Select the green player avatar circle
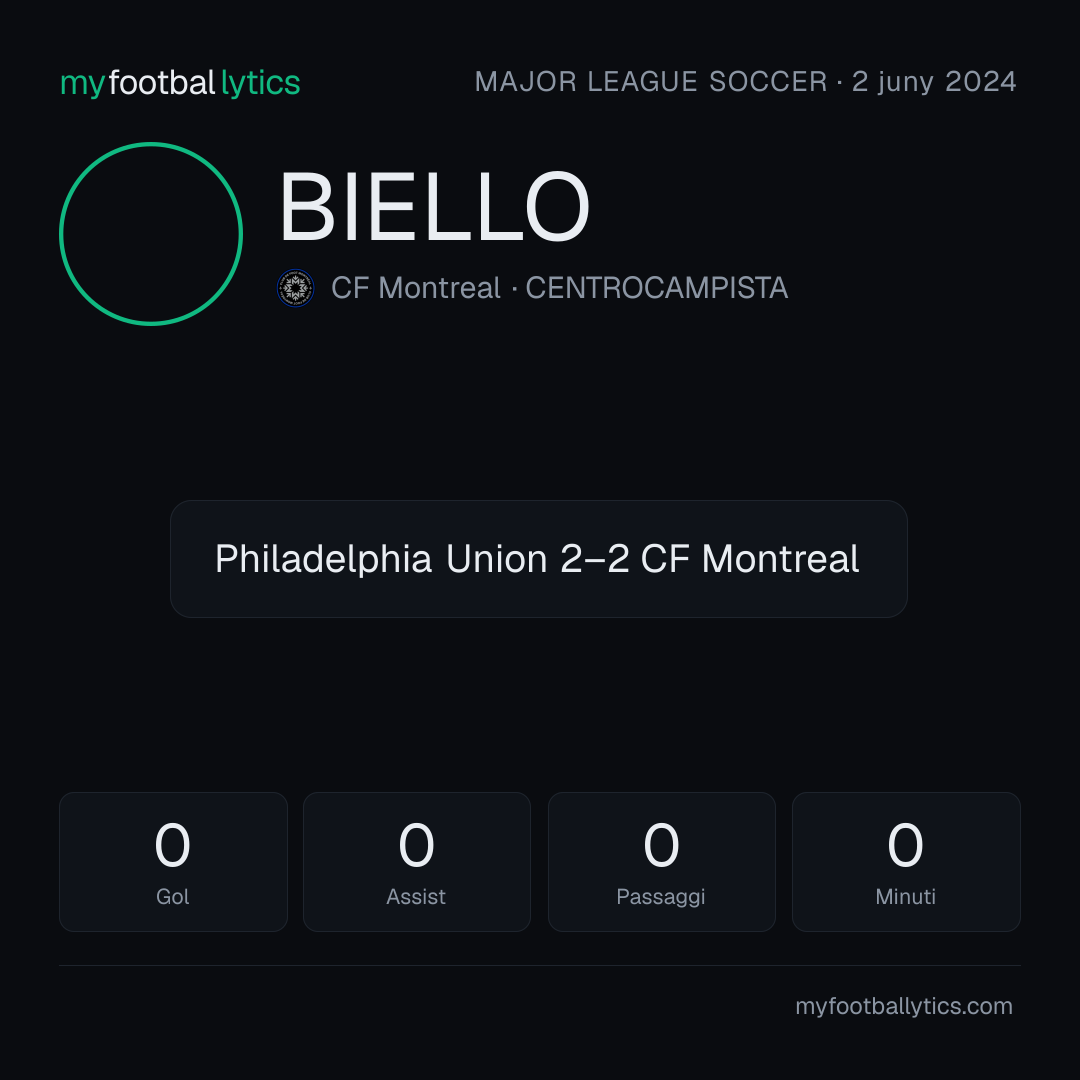Screen dimensions: 1080x1080 [151, 234]
